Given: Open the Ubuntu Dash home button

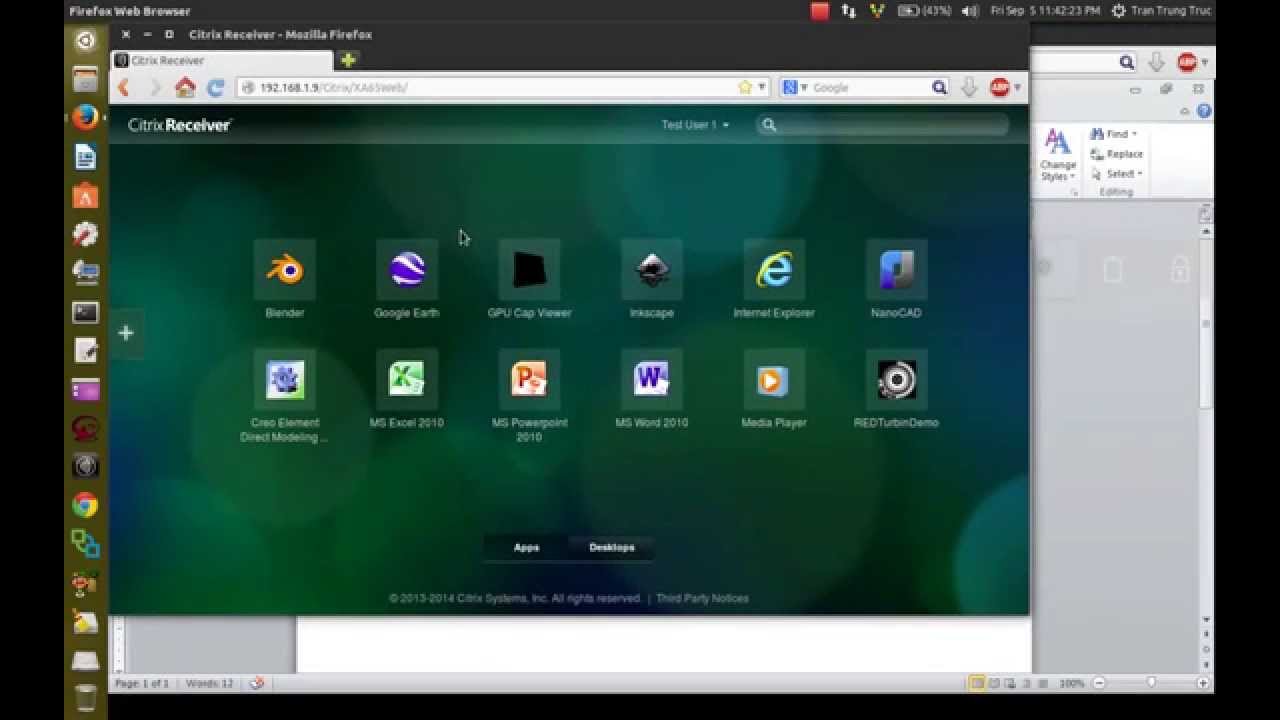Looking at the screenshot, I should click(x=85, y=40).
